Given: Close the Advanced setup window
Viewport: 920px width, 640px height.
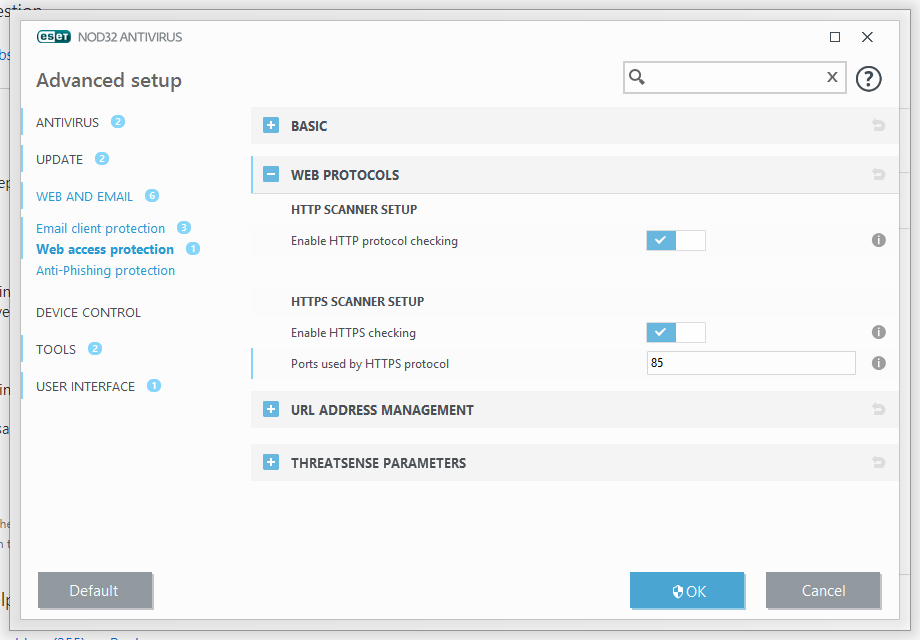Looking at the screenshot, I should click(x=867, y=37).
